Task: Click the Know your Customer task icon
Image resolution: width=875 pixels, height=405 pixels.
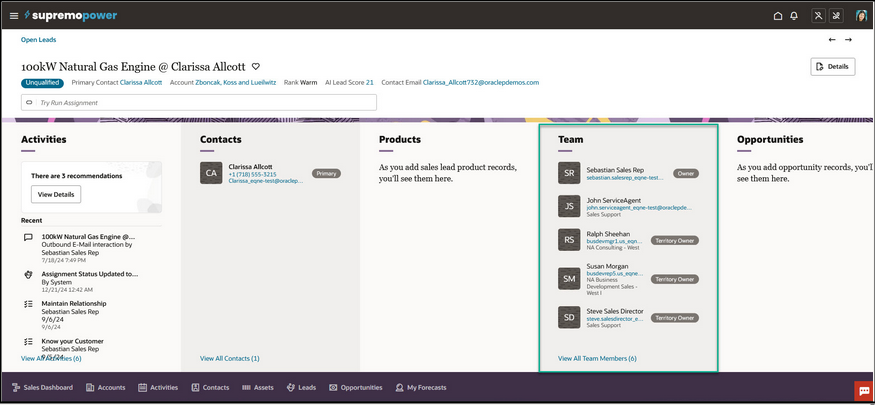Action: tap(28, 341)
